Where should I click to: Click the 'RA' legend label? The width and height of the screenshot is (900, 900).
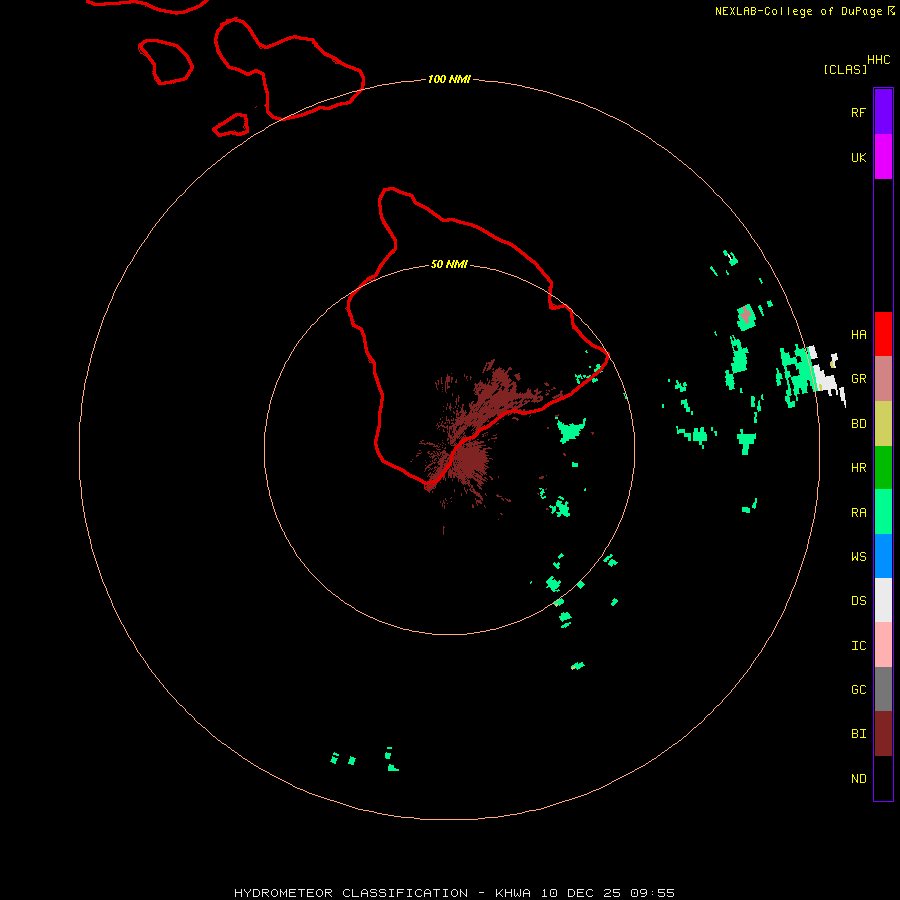pos(858,513)
